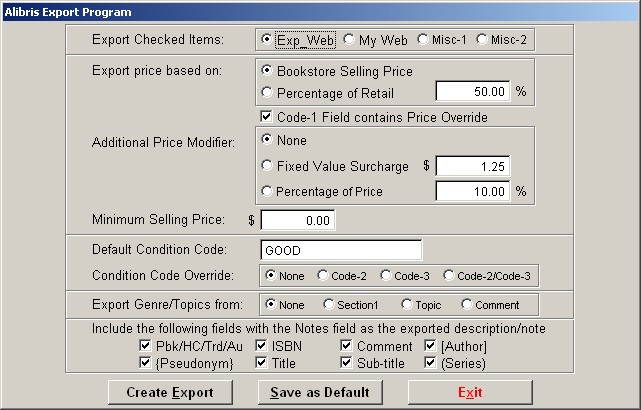
Task: Click the Export price based on label
Action: (157, 70)
